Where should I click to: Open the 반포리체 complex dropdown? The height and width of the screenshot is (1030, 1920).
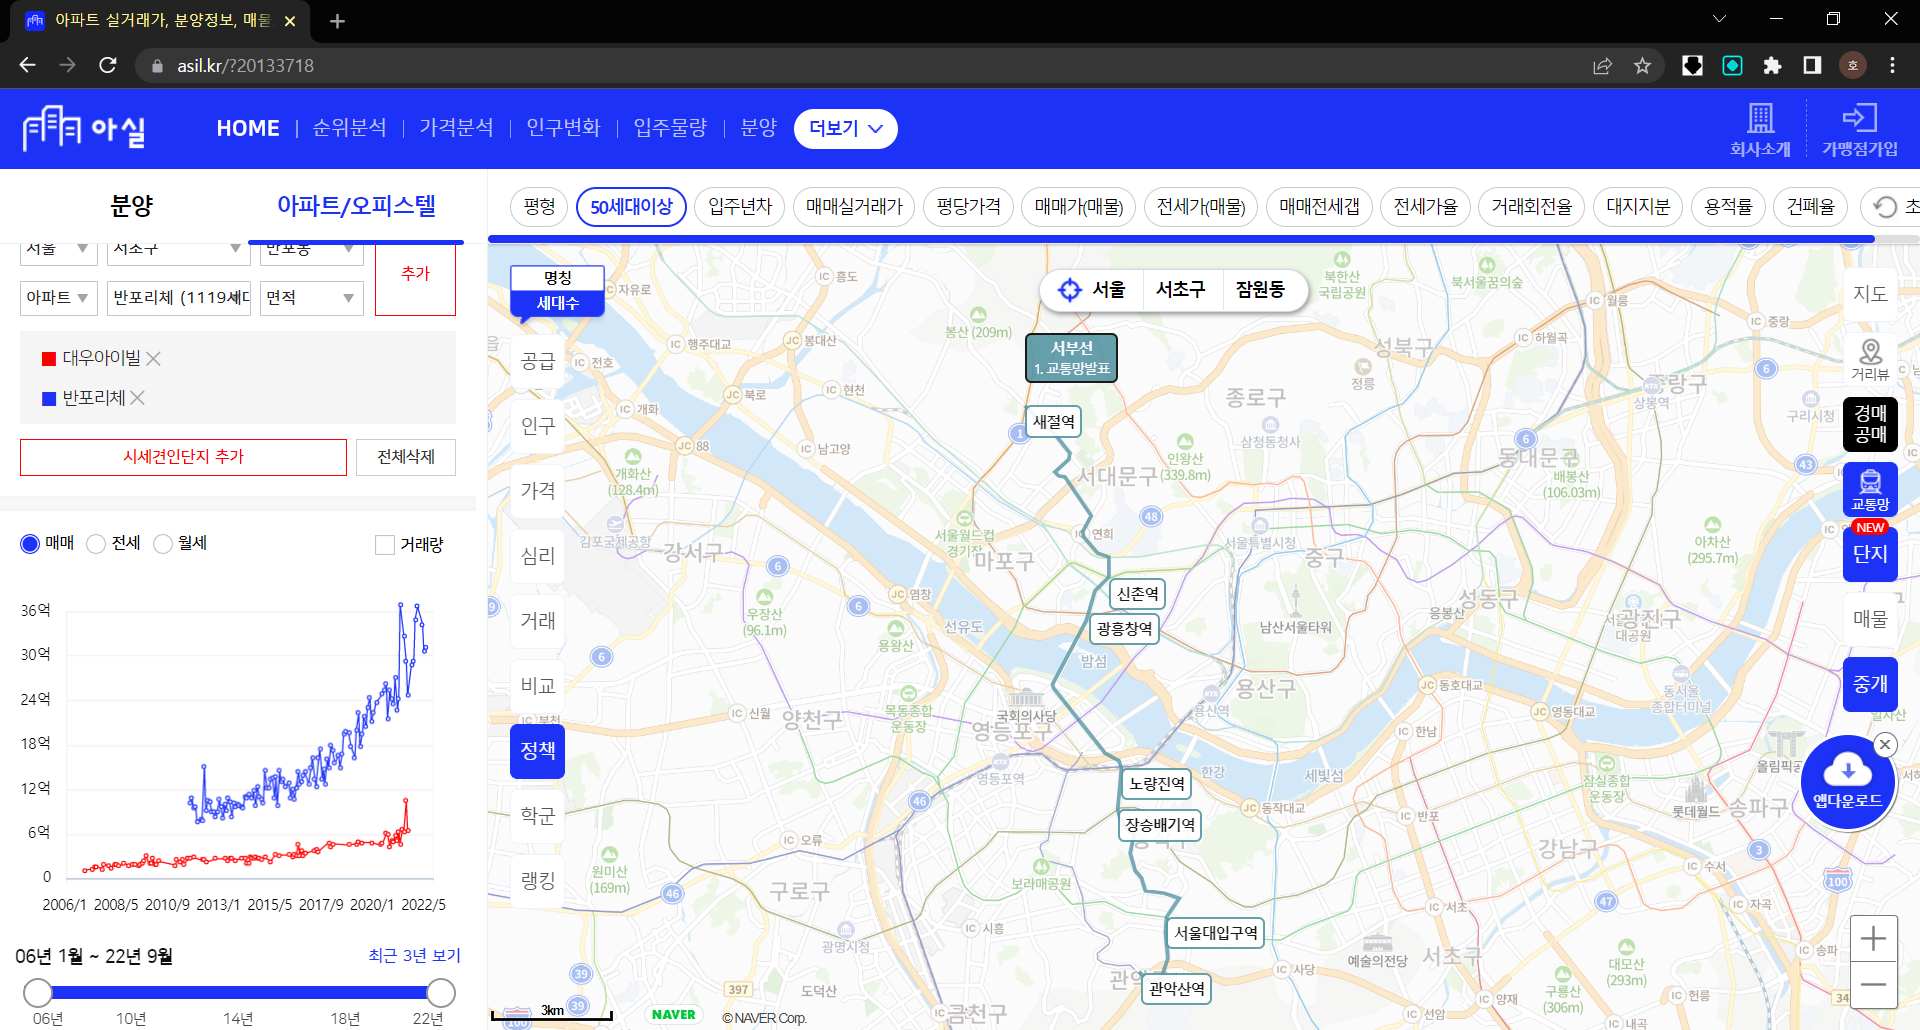179,298
